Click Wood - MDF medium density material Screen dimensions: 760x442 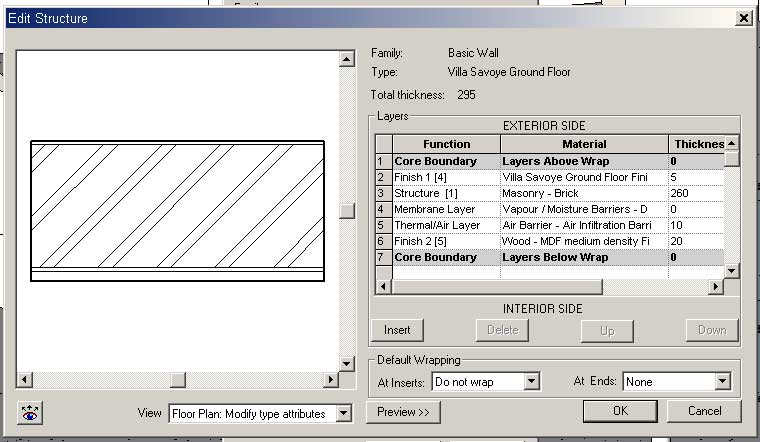(x=584, y=241)
